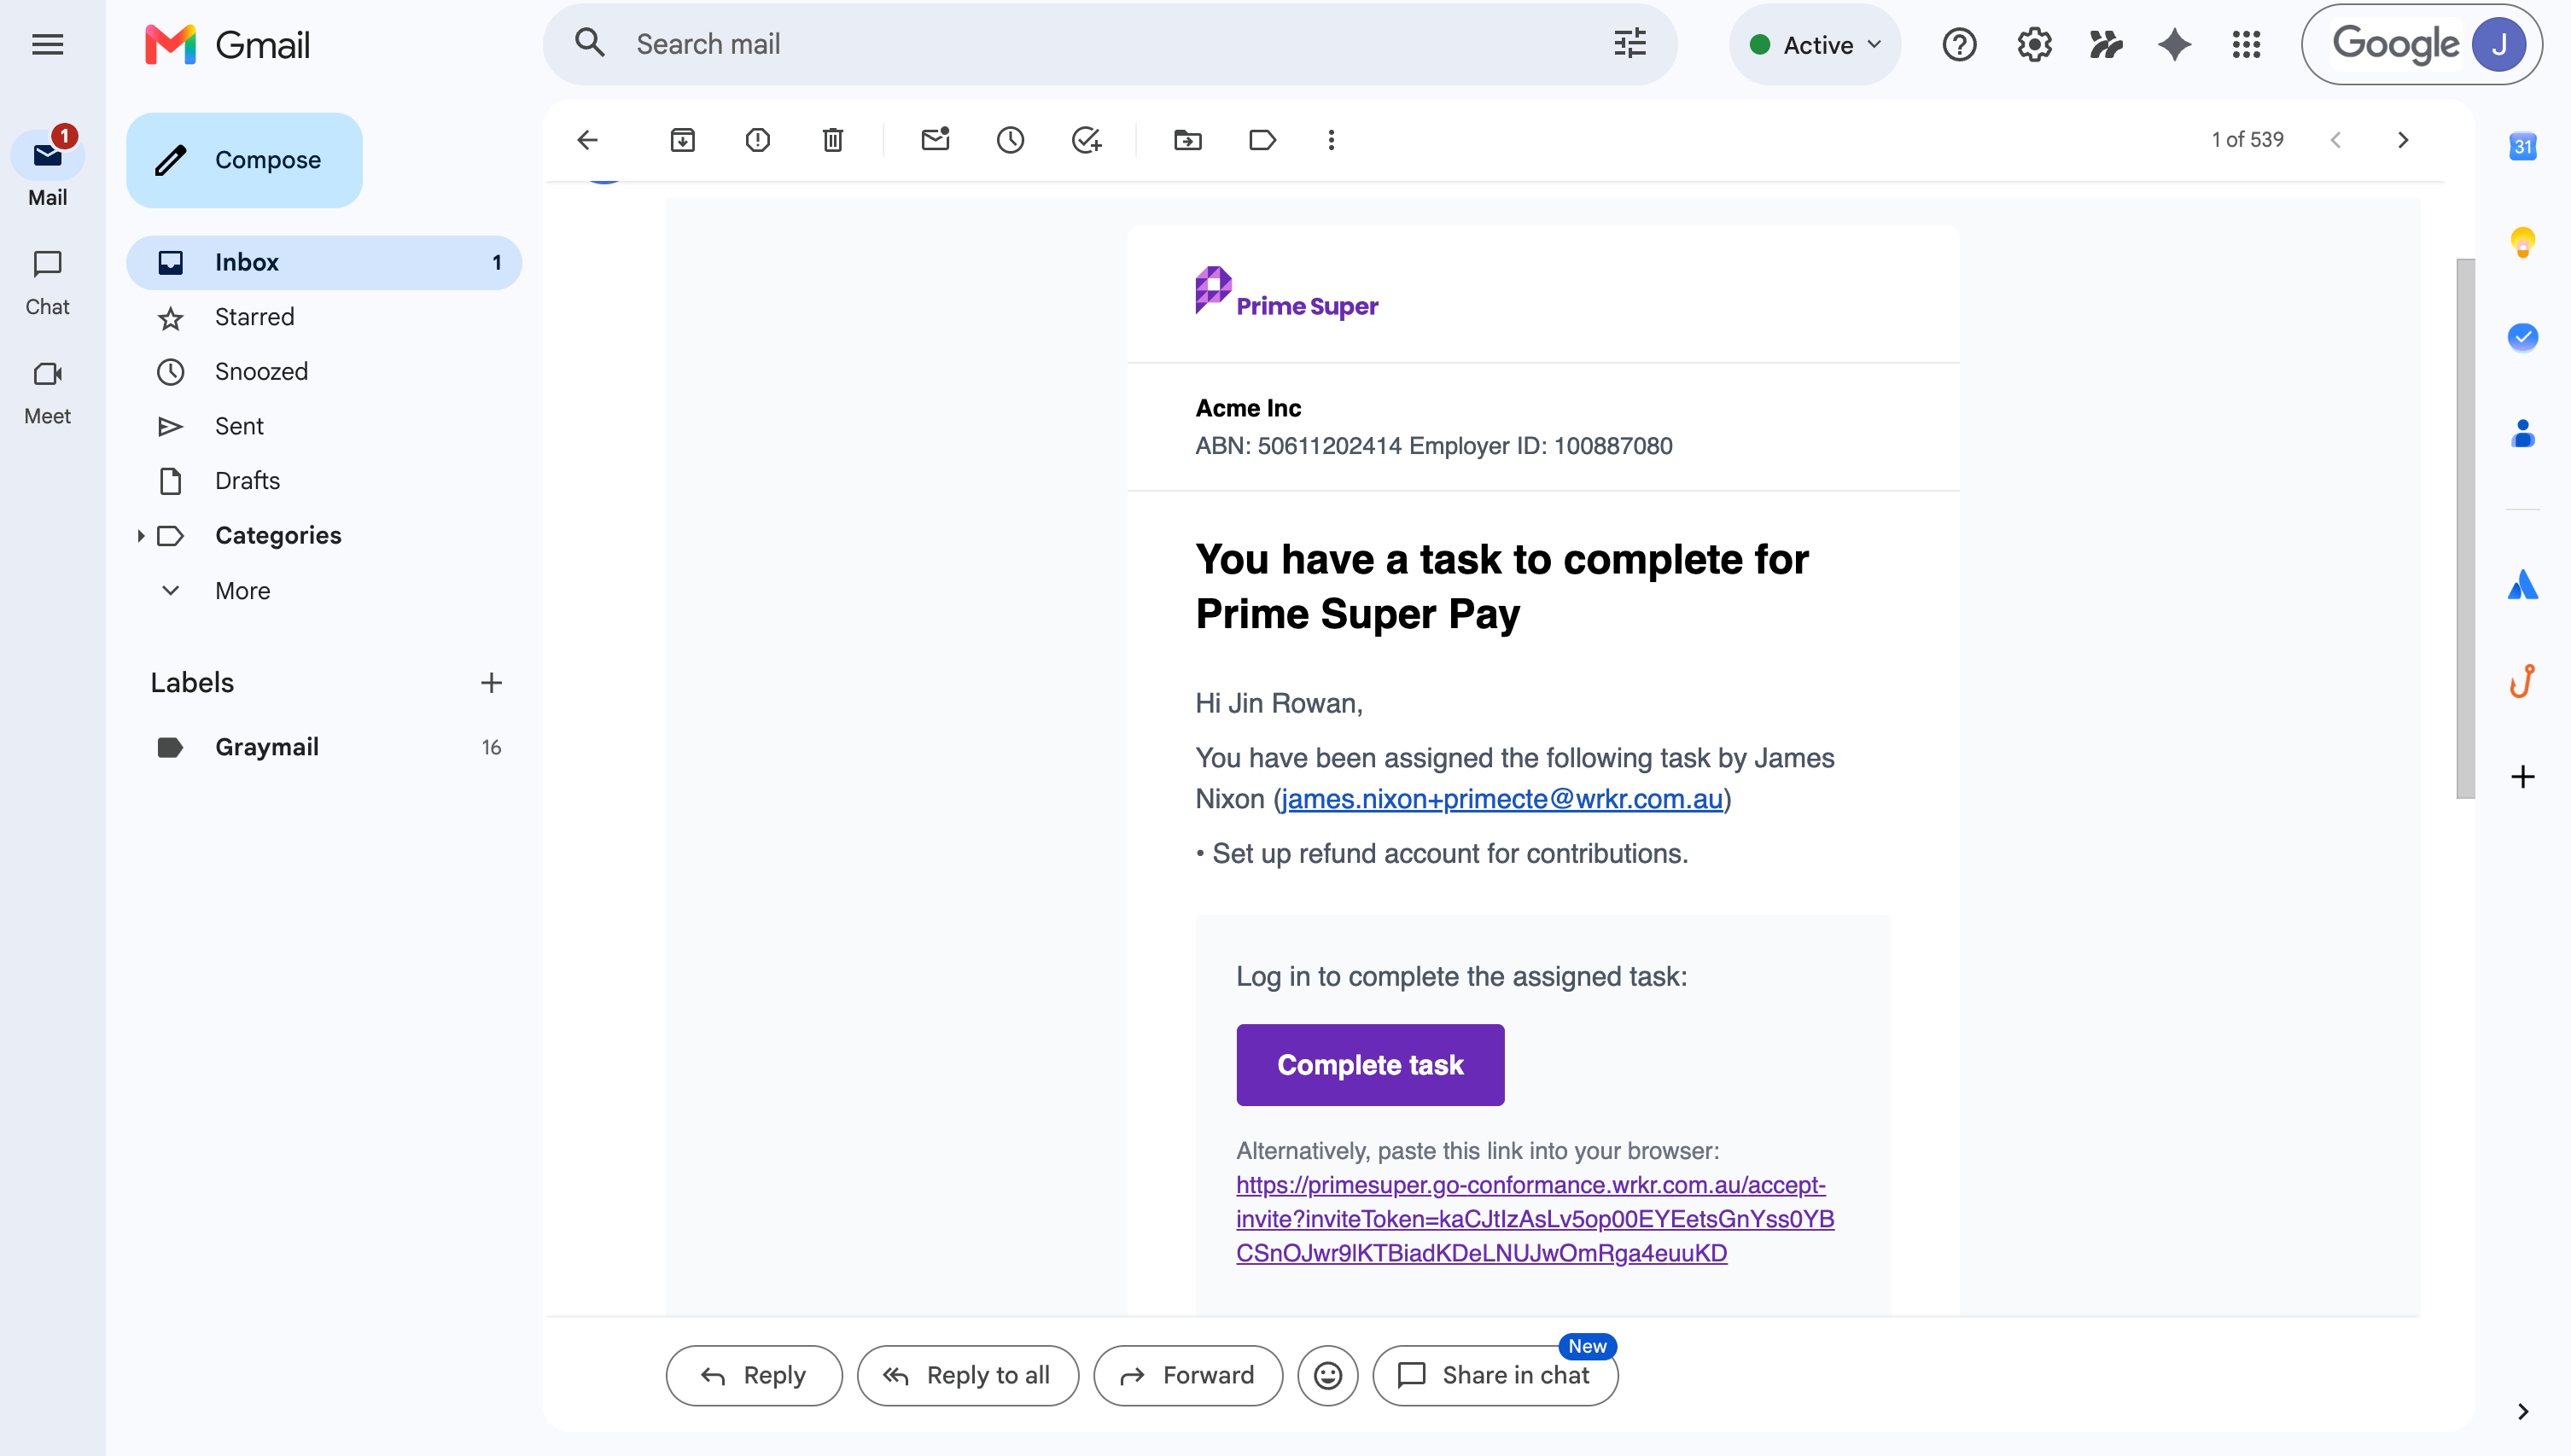Image resolution: width=2571 pixels, height=1456 pixels.
Task: Add this email to Tasks
Action: [x=1086, y=140]
